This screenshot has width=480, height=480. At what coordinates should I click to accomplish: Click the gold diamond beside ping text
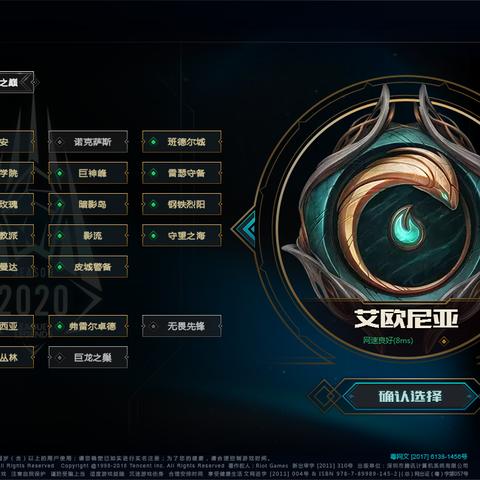point(444,341)
